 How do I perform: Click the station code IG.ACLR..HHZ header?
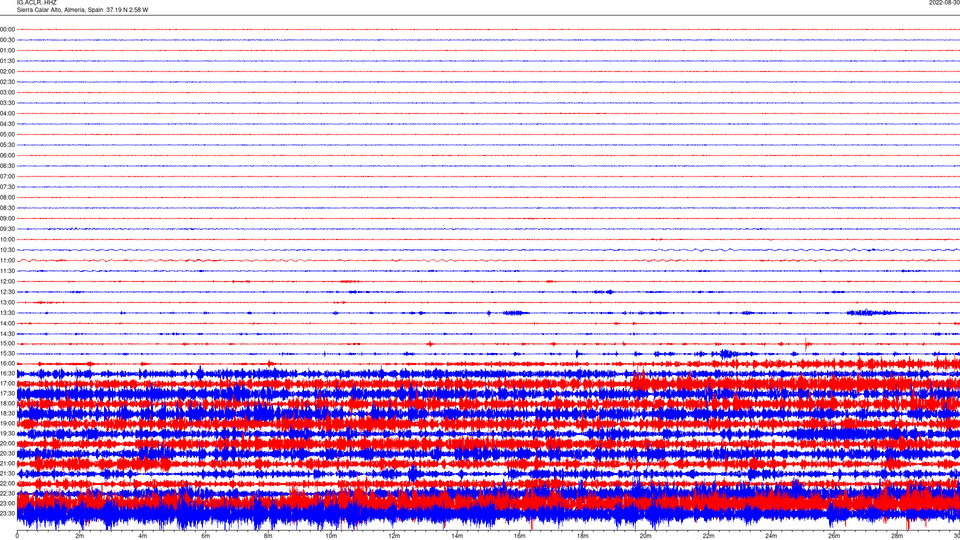tap(37, 2)
